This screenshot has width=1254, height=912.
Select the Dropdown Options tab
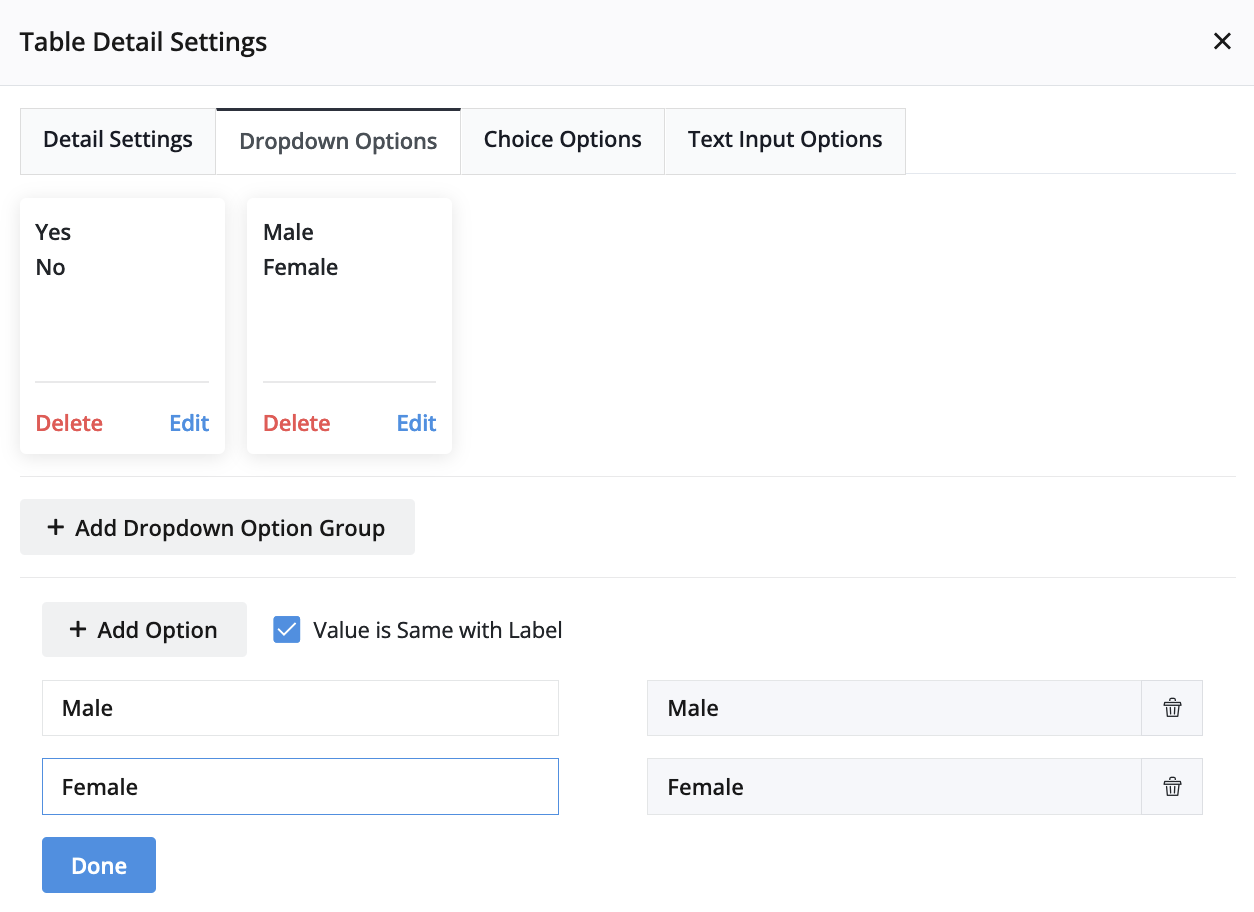338,141
